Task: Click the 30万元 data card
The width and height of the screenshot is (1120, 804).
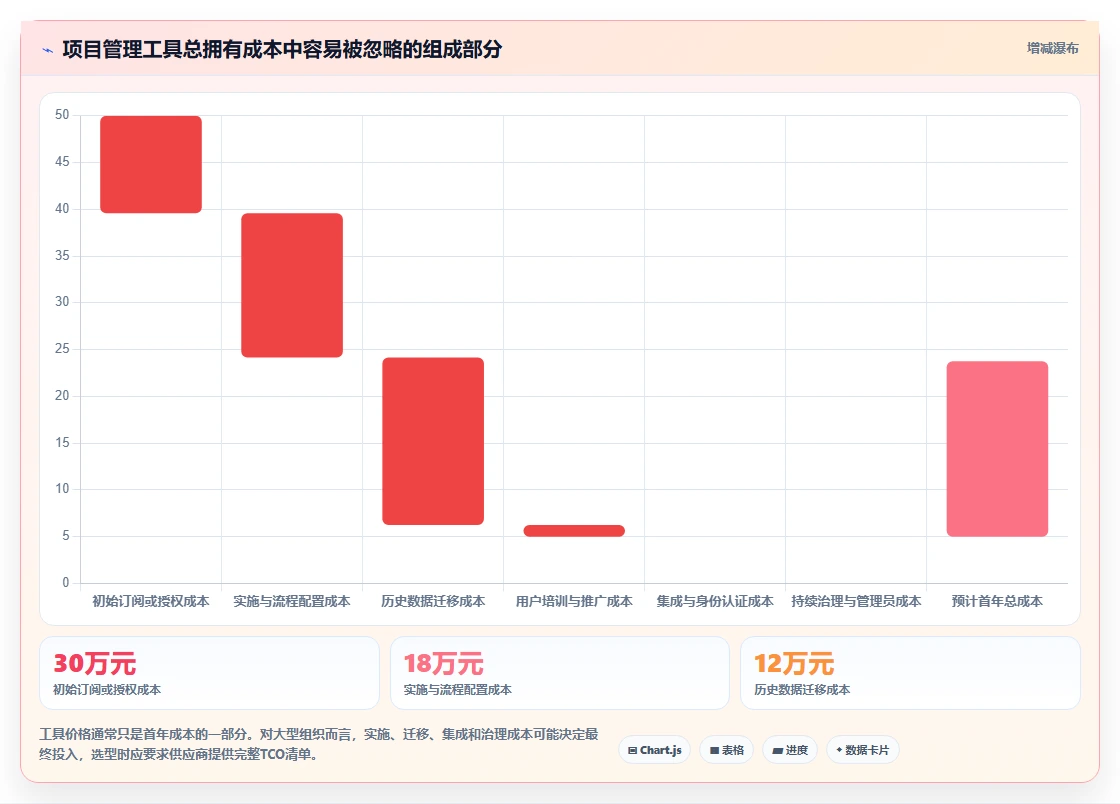Action: point(209,673)
